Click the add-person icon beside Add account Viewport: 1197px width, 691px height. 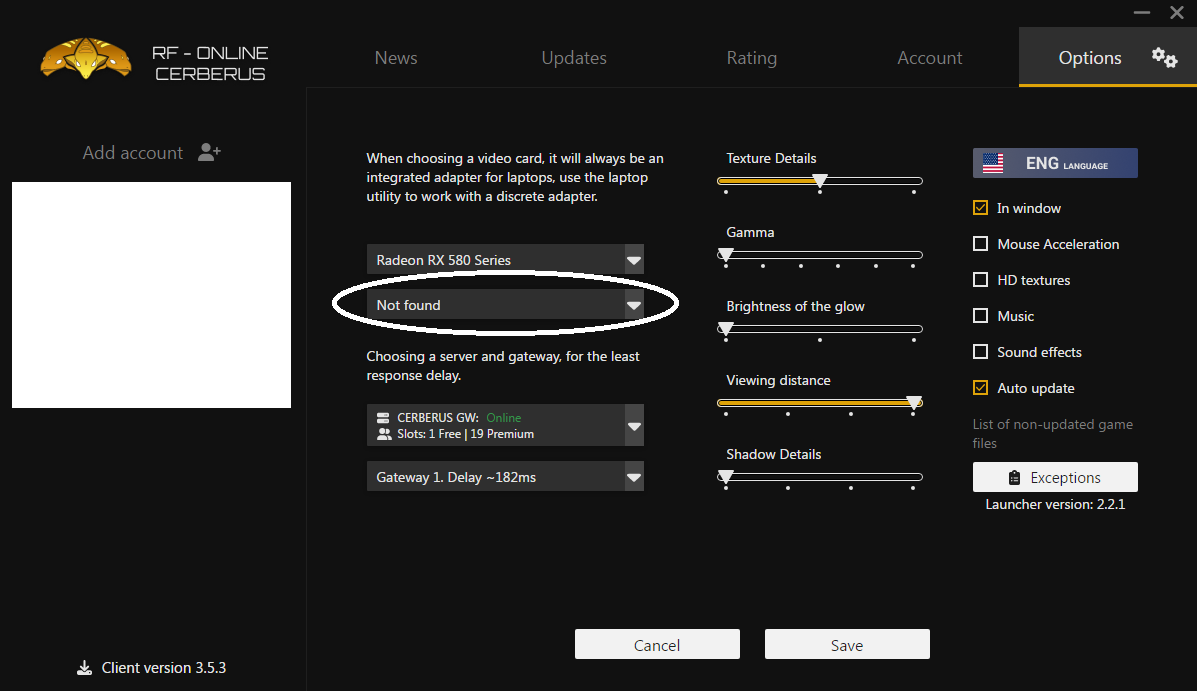coord(209,152)
